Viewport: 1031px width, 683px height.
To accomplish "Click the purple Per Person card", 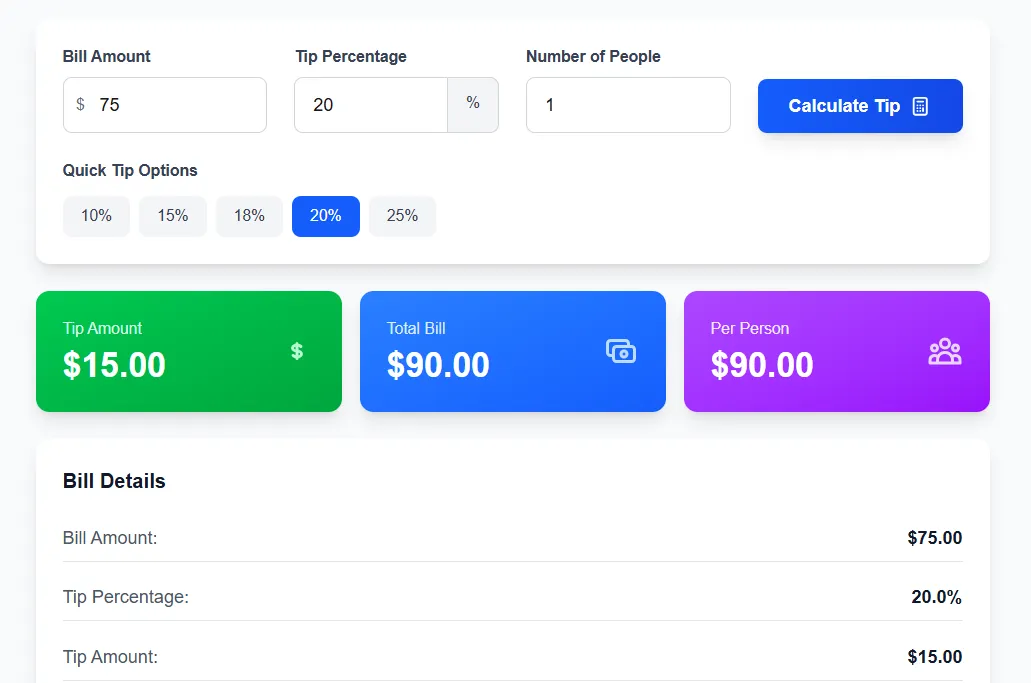I will 836,351.
